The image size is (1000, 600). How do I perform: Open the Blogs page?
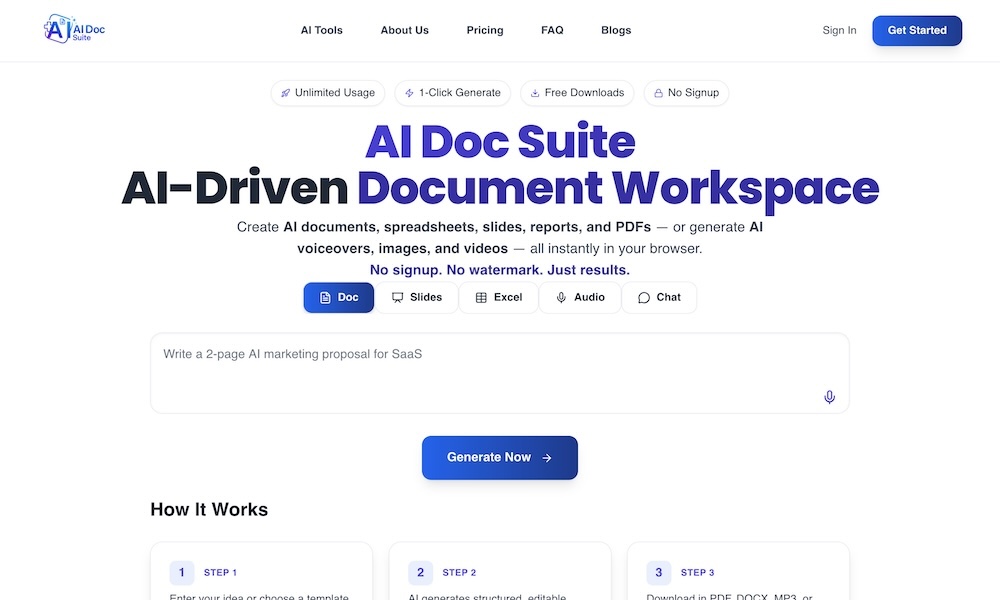[616, 30]
